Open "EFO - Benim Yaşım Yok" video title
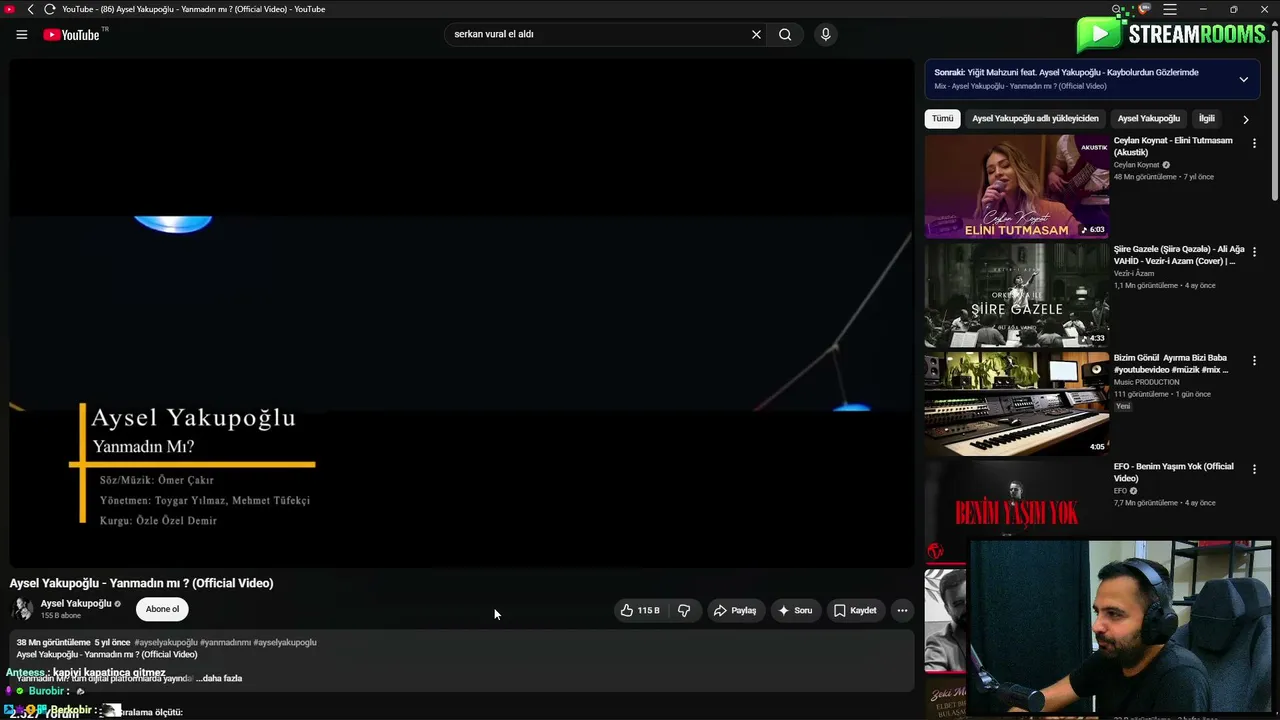The width and height of the screenshot is (1280, 720). (x=1173, y=472)
